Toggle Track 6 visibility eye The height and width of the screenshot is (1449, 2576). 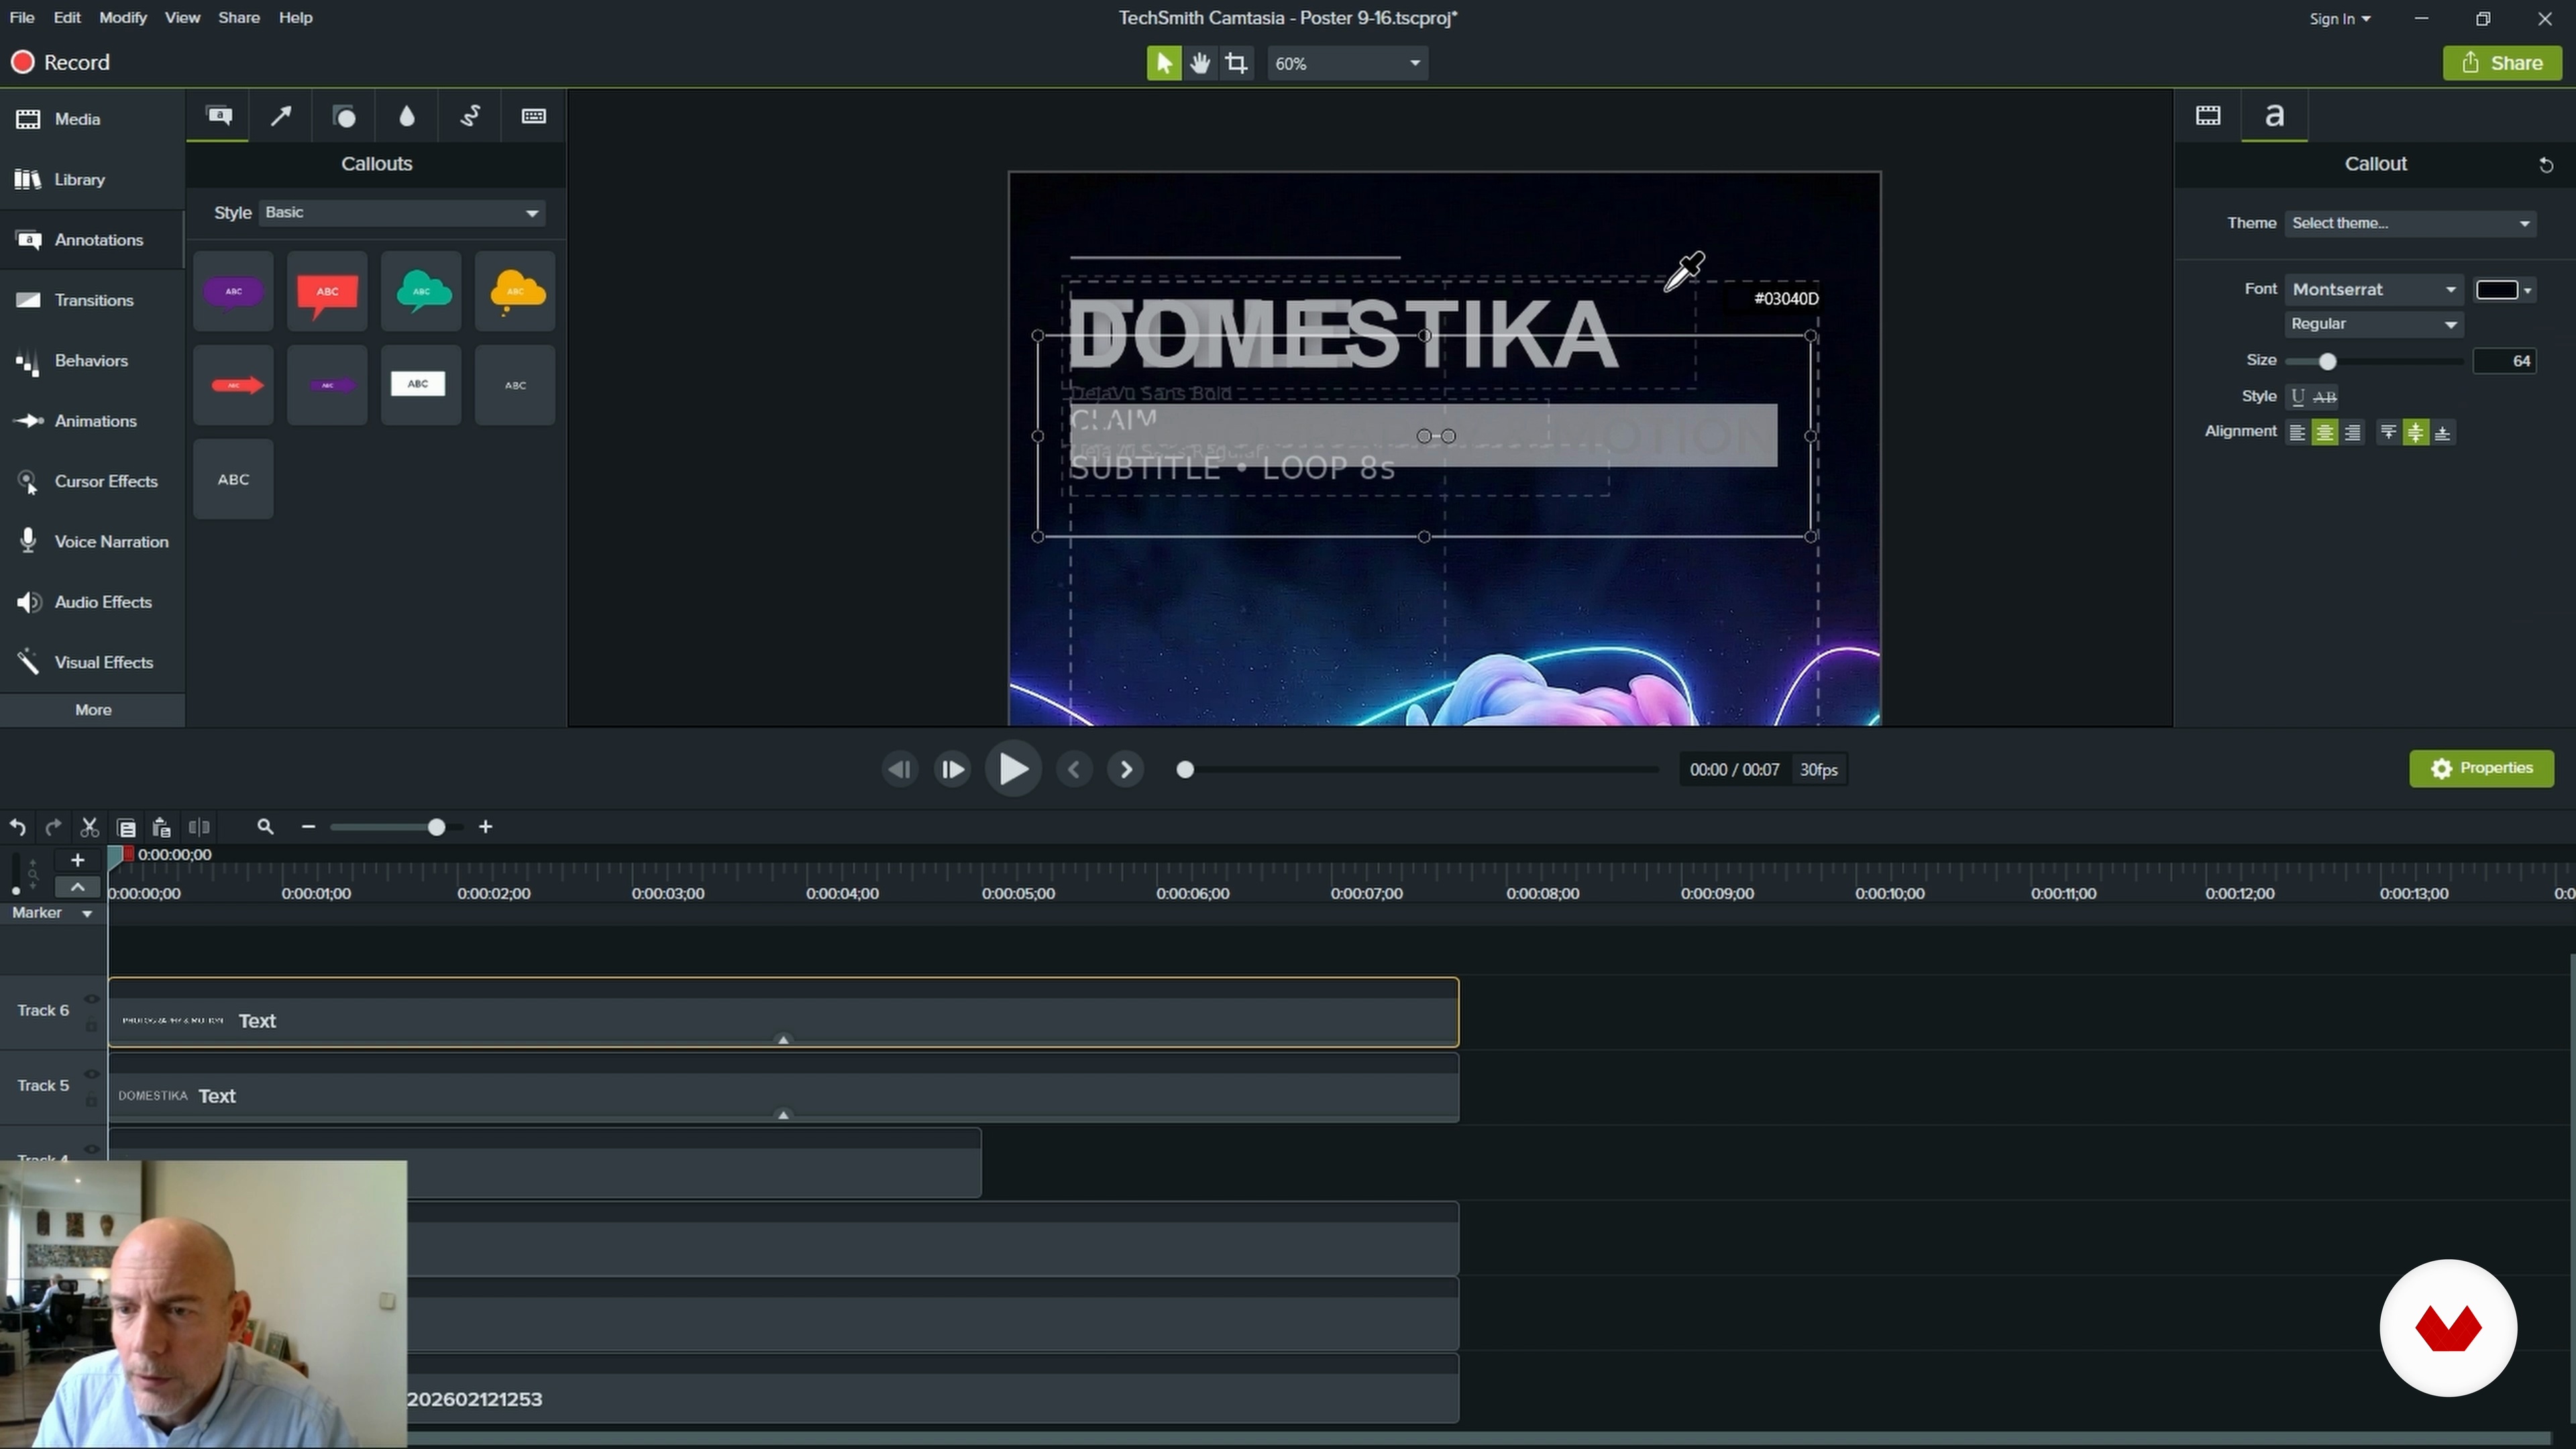tap(91, 999)
